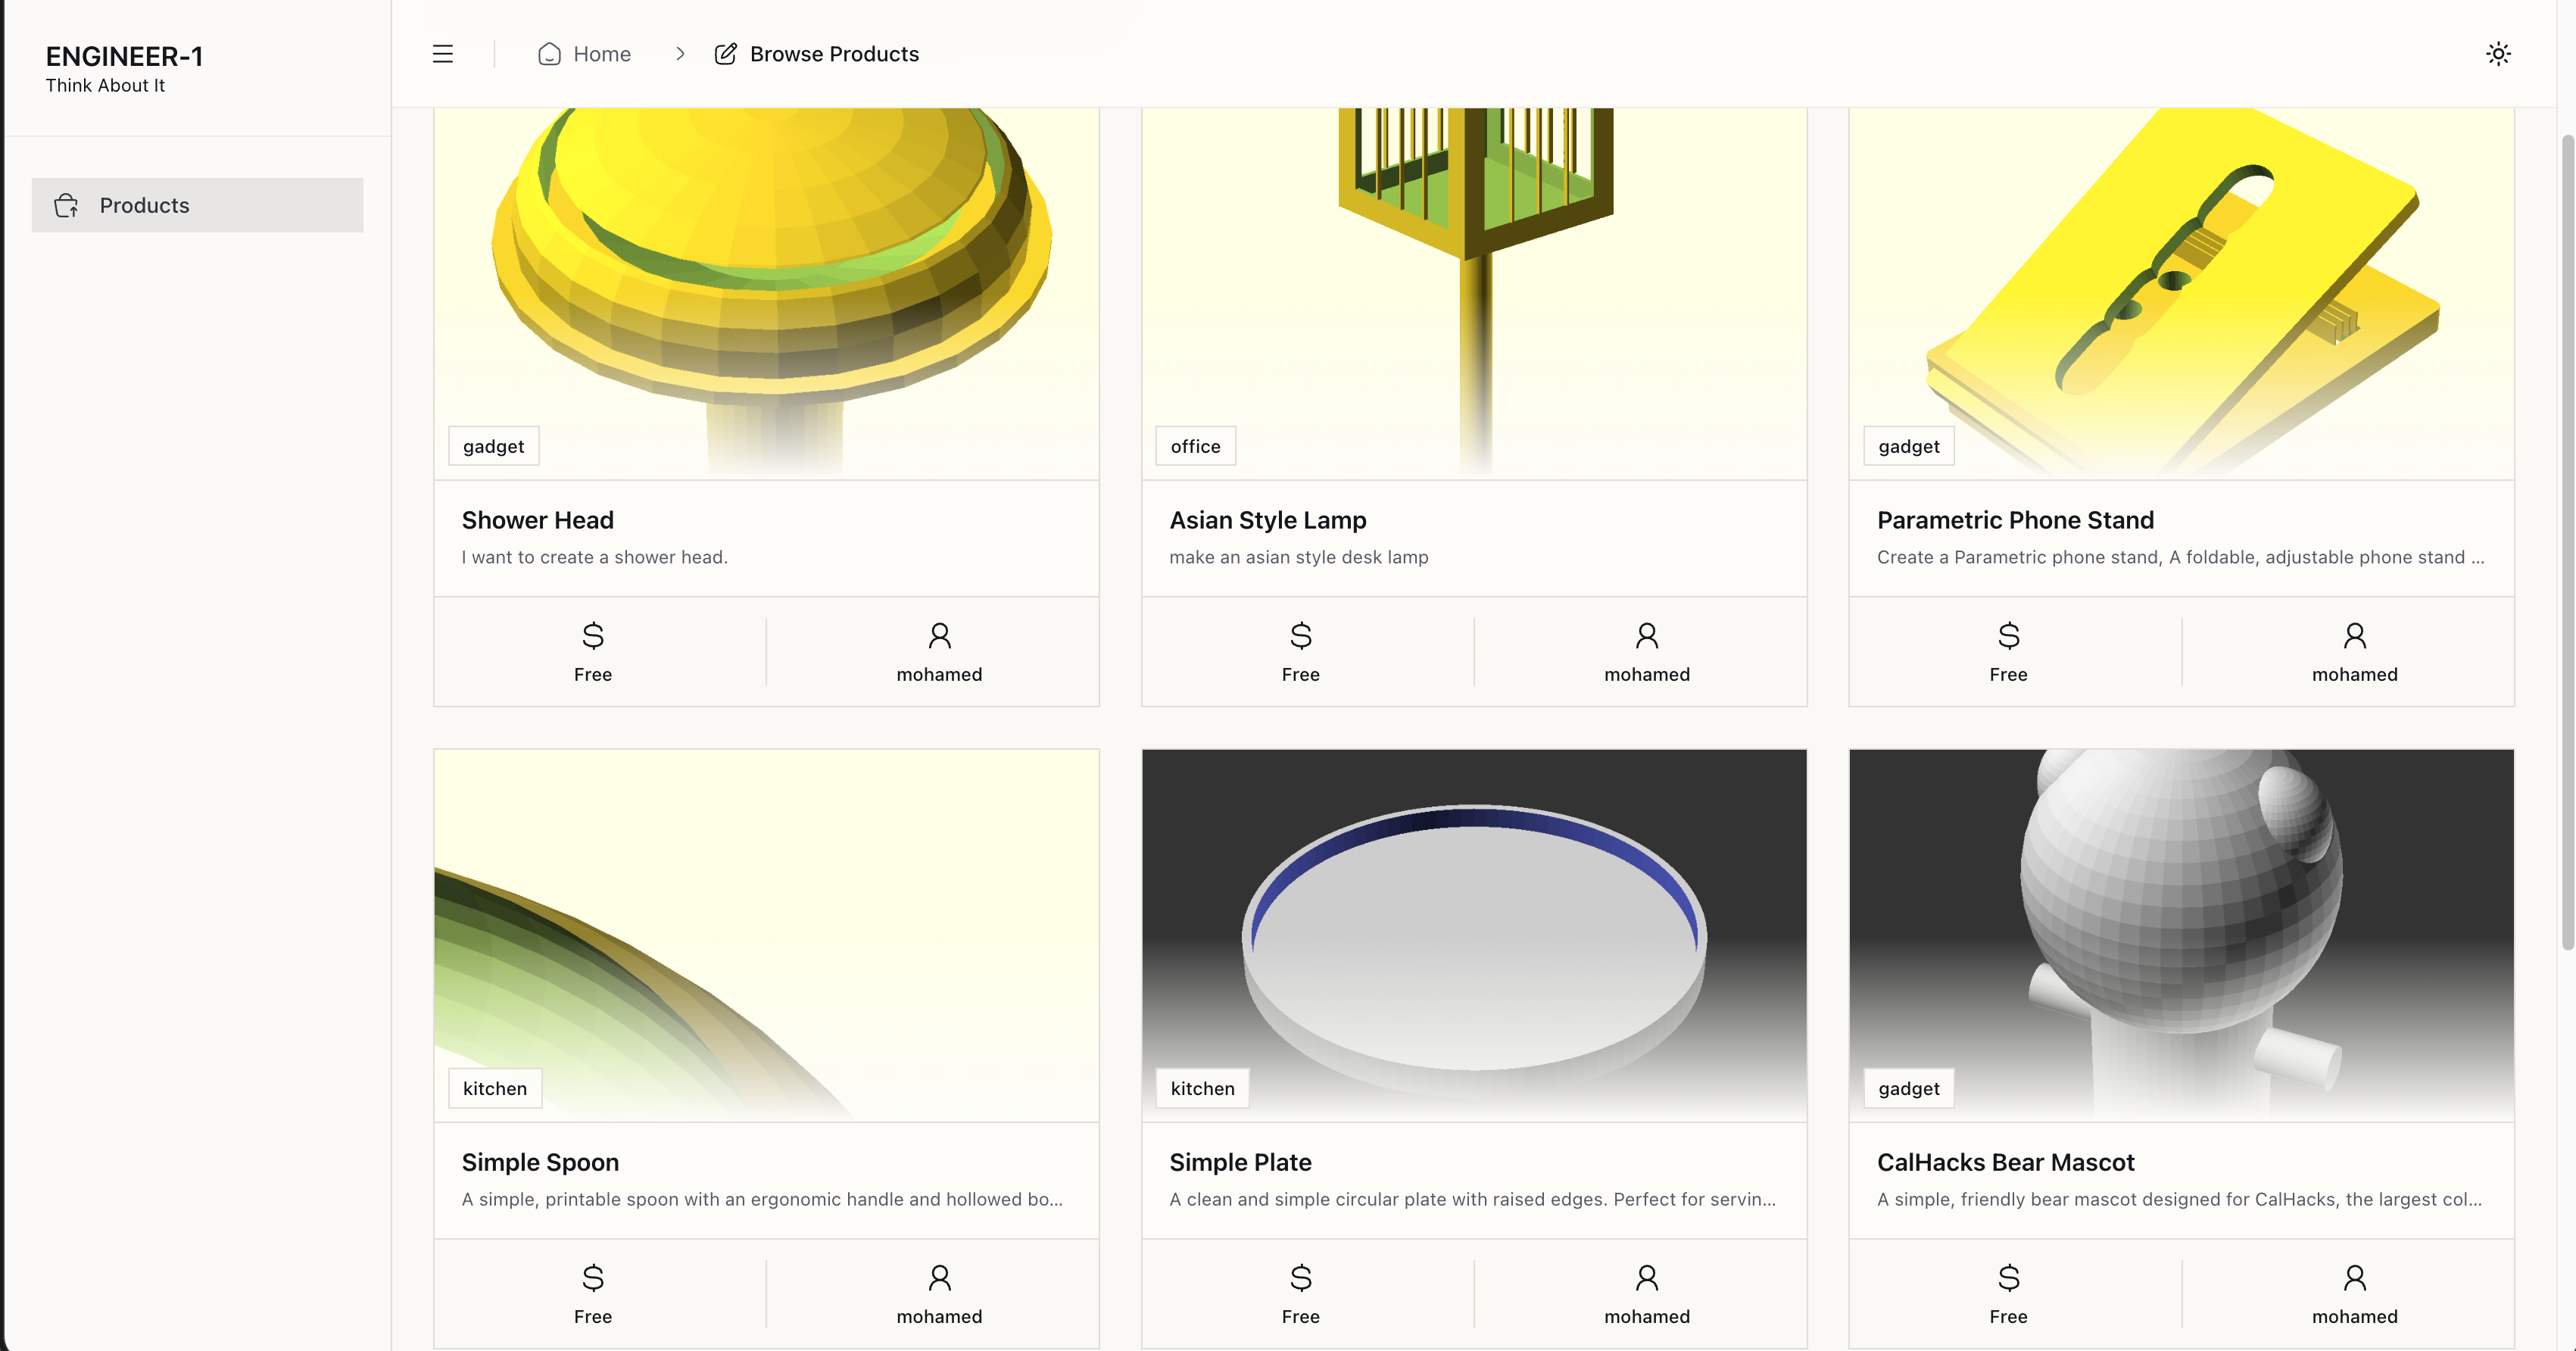Click Parametric Phone Stand's user icon
The image size is (2576, 1351).
2354,636
